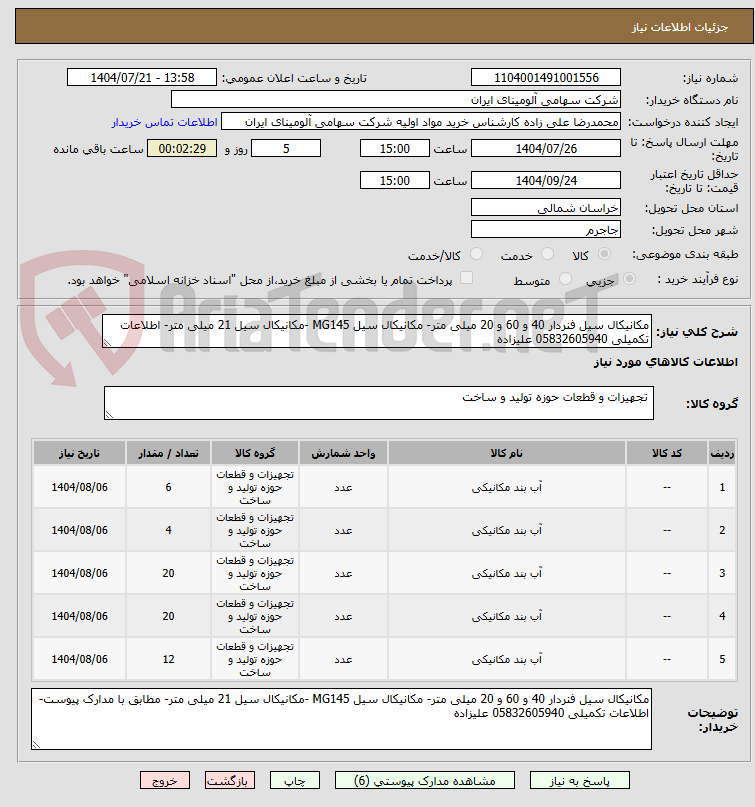Select the کالا radio button
This screenshot has width=755, height=807.
(605, 254)
